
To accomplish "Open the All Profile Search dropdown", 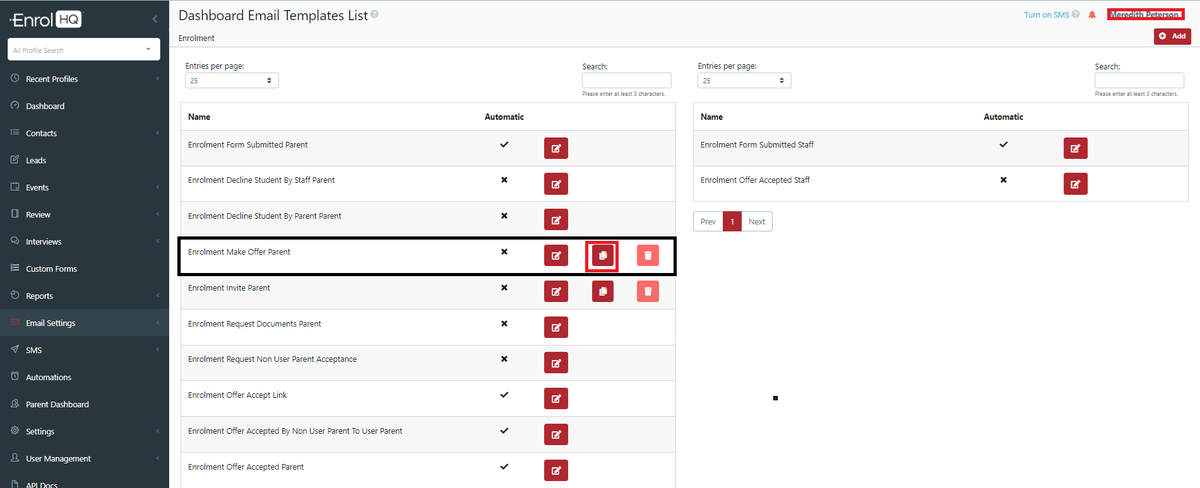I will (84, 49).
